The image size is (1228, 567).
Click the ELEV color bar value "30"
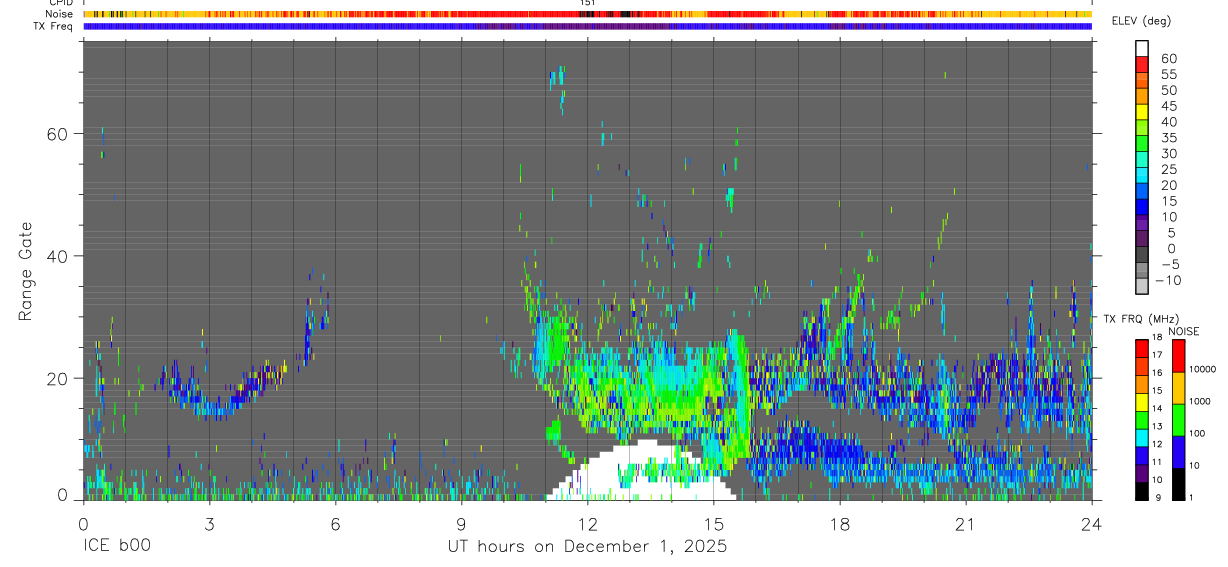[x=1168, y=153]
